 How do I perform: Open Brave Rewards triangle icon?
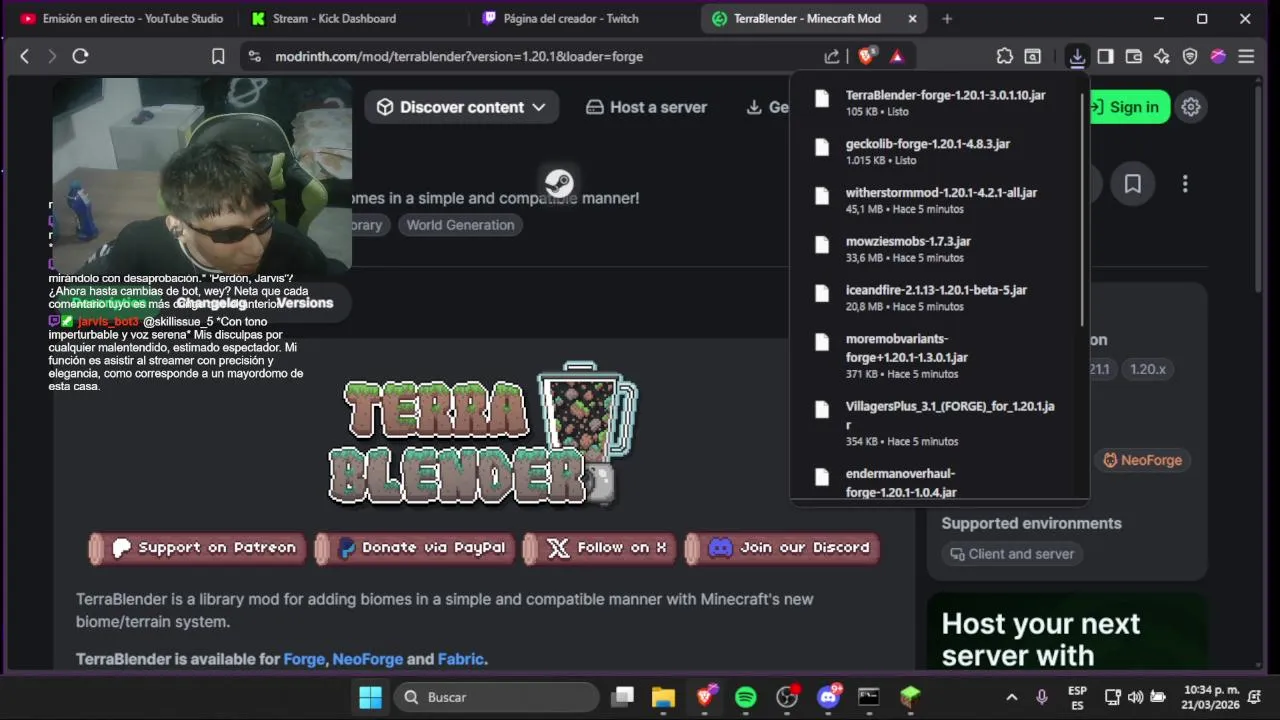897,57
